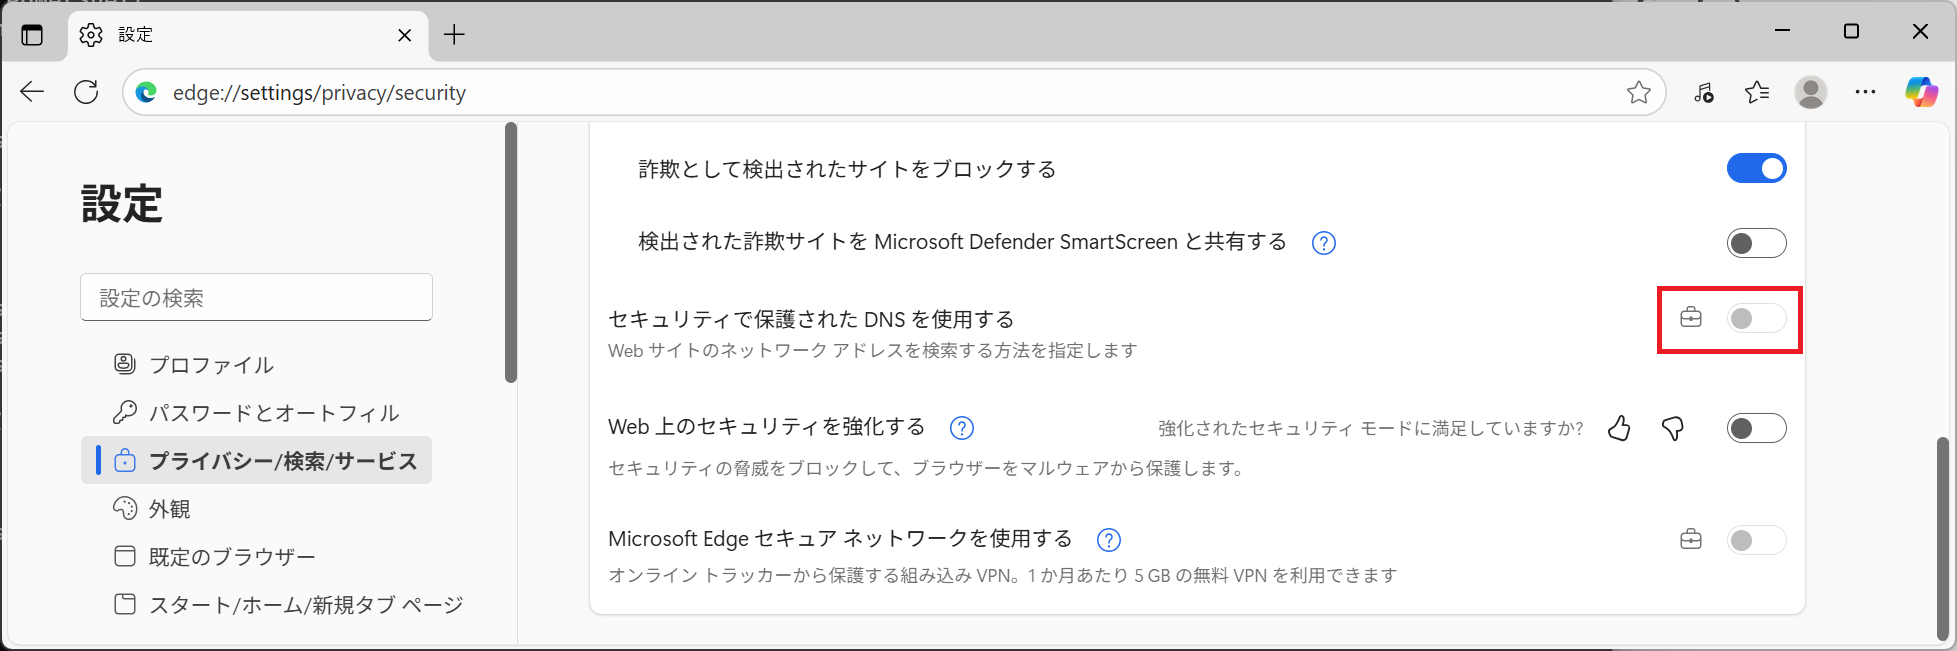Open the favorites list icon
This screenshot has height=651, width=1957.
click(x=1757, y=92)
